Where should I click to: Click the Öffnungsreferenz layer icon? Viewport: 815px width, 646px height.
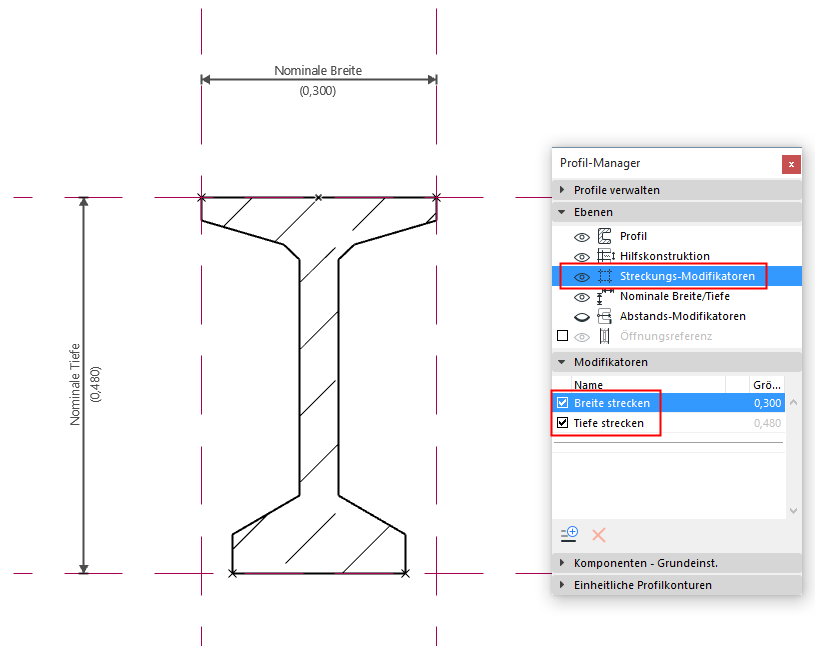(604, 336)
